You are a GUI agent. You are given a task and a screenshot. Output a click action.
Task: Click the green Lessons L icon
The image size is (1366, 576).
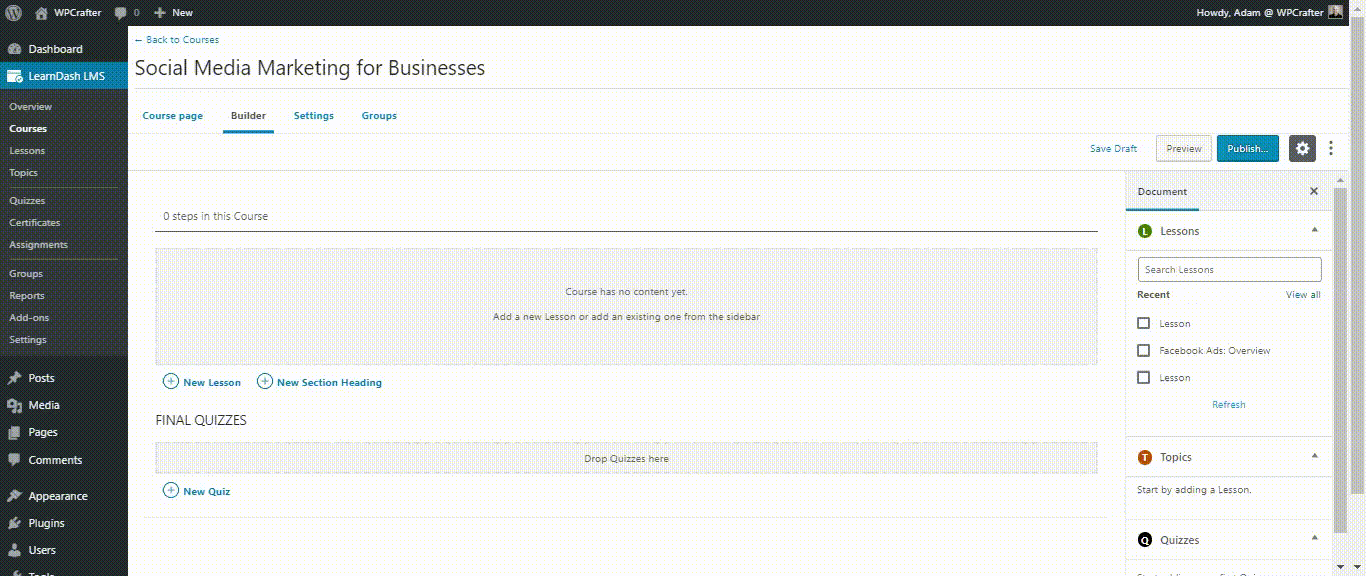pyautogui.click(x=1145, y=231)
